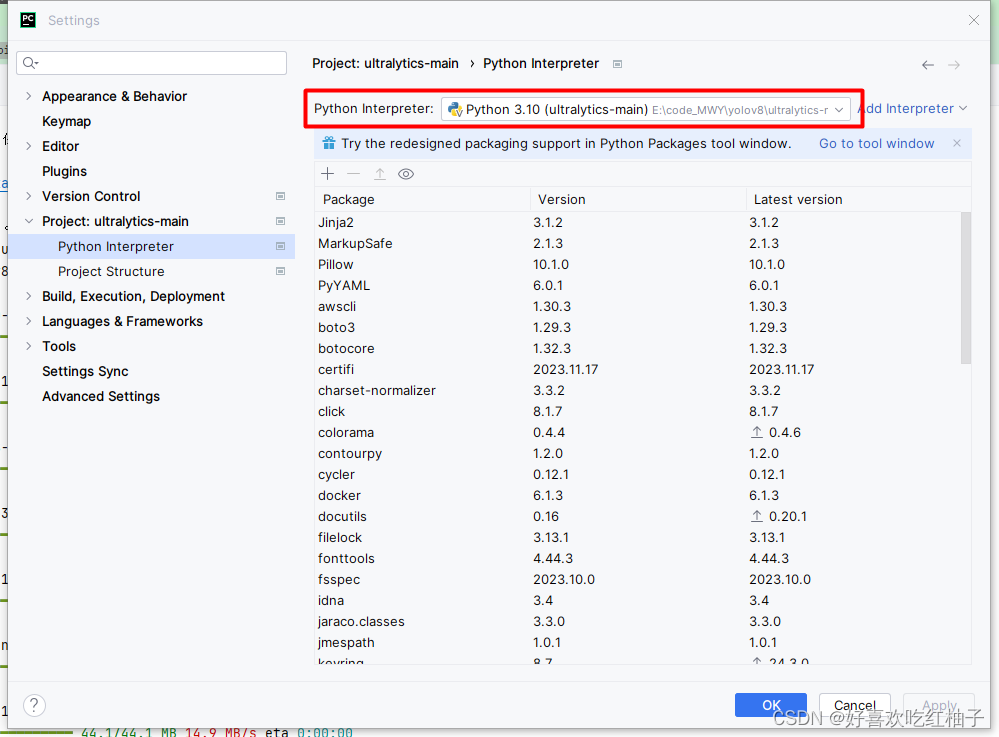Select the botocore package row
The image size is (999, 737).
pyautogui.click(x=638, y=348)
